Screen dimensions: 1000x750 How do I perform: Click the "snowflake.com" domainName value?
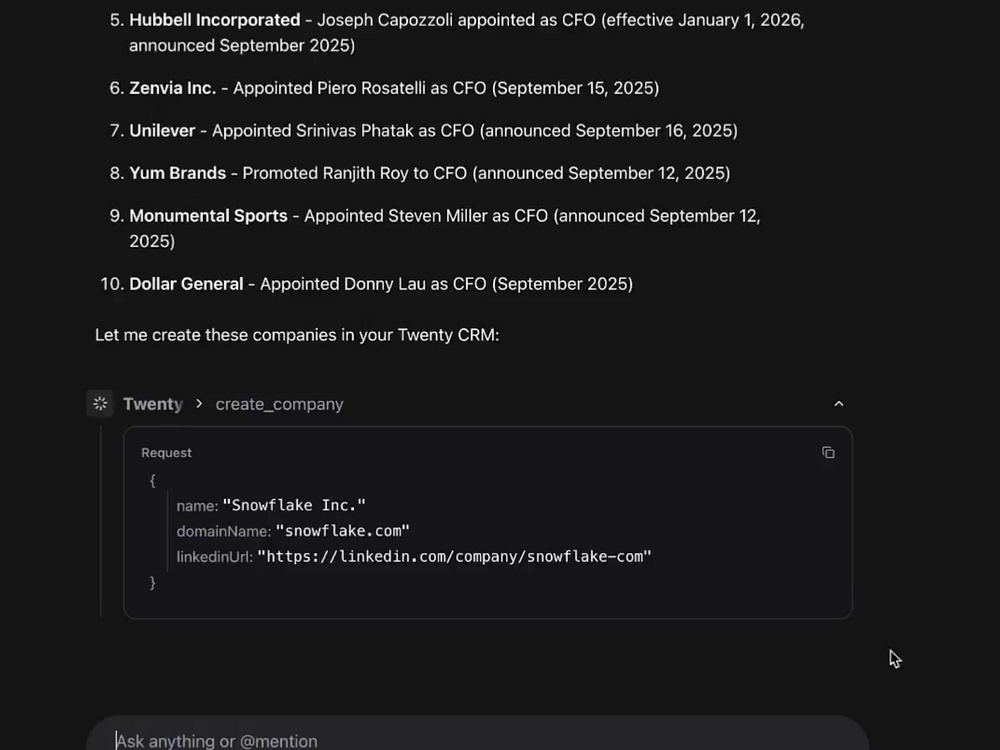tap(343, 531)
